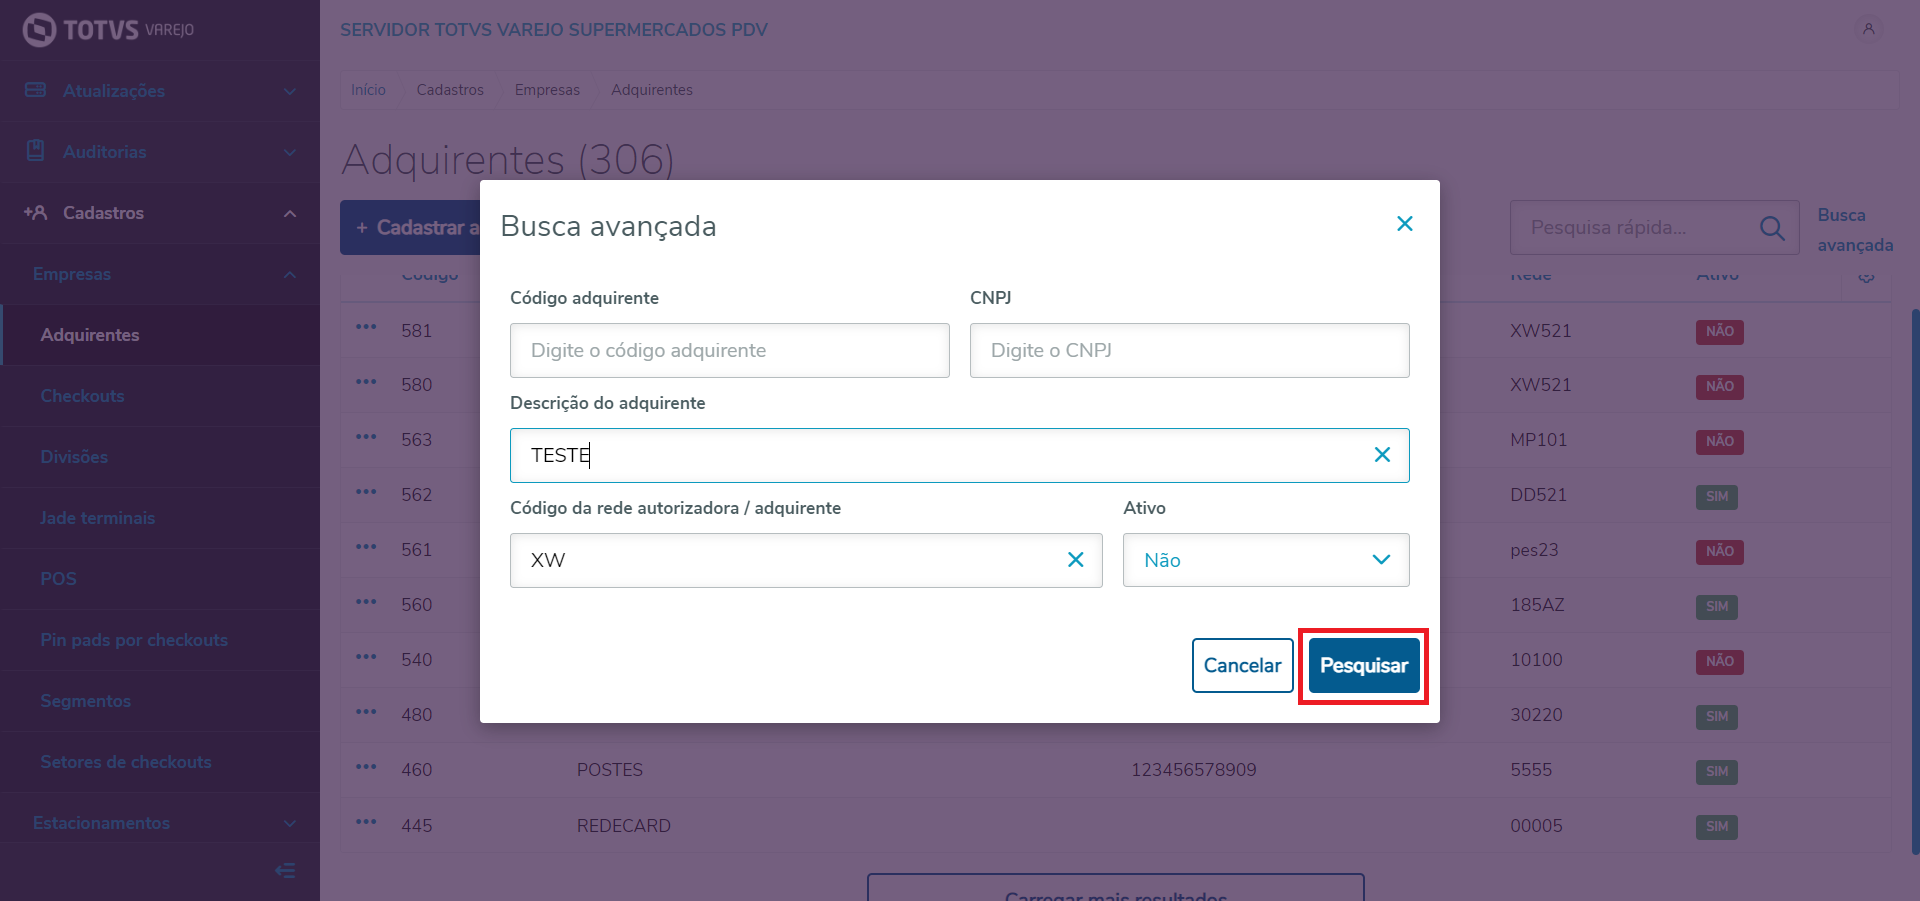Open row actions for adquirente 460

(x=366, y=767)
